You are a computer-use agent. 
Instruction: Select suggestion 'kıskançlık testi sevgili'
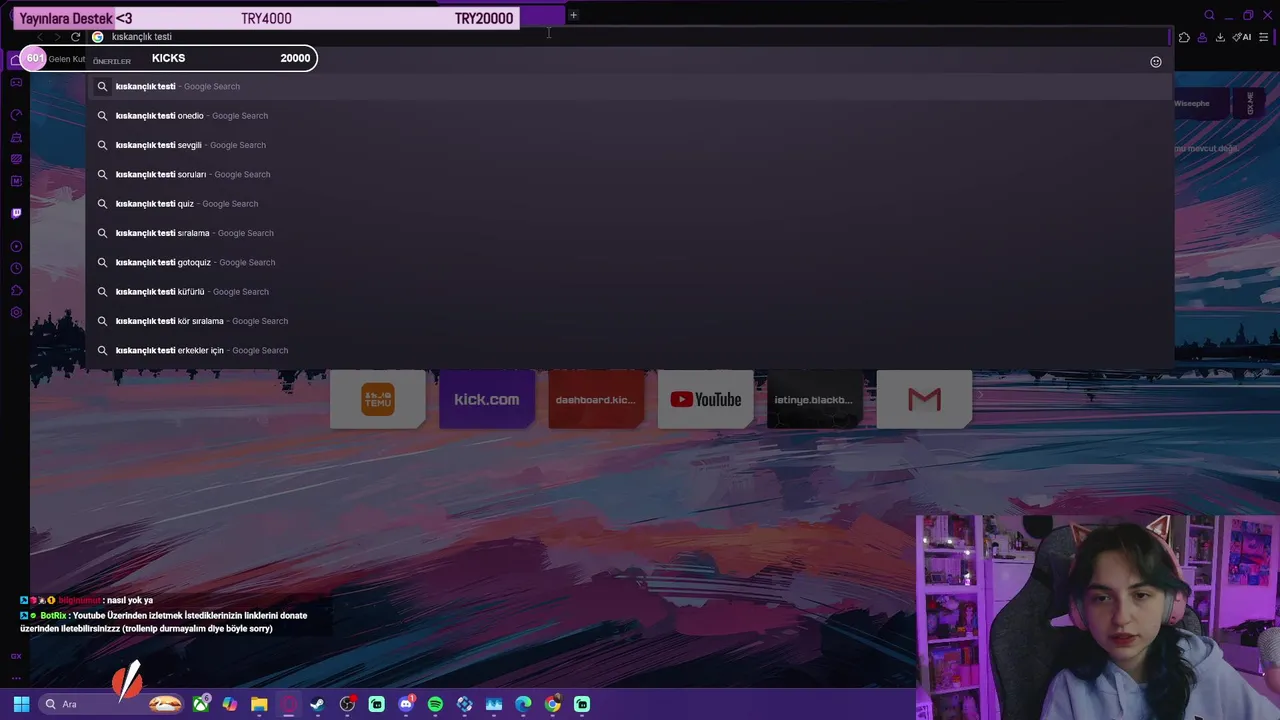[629, 145]
